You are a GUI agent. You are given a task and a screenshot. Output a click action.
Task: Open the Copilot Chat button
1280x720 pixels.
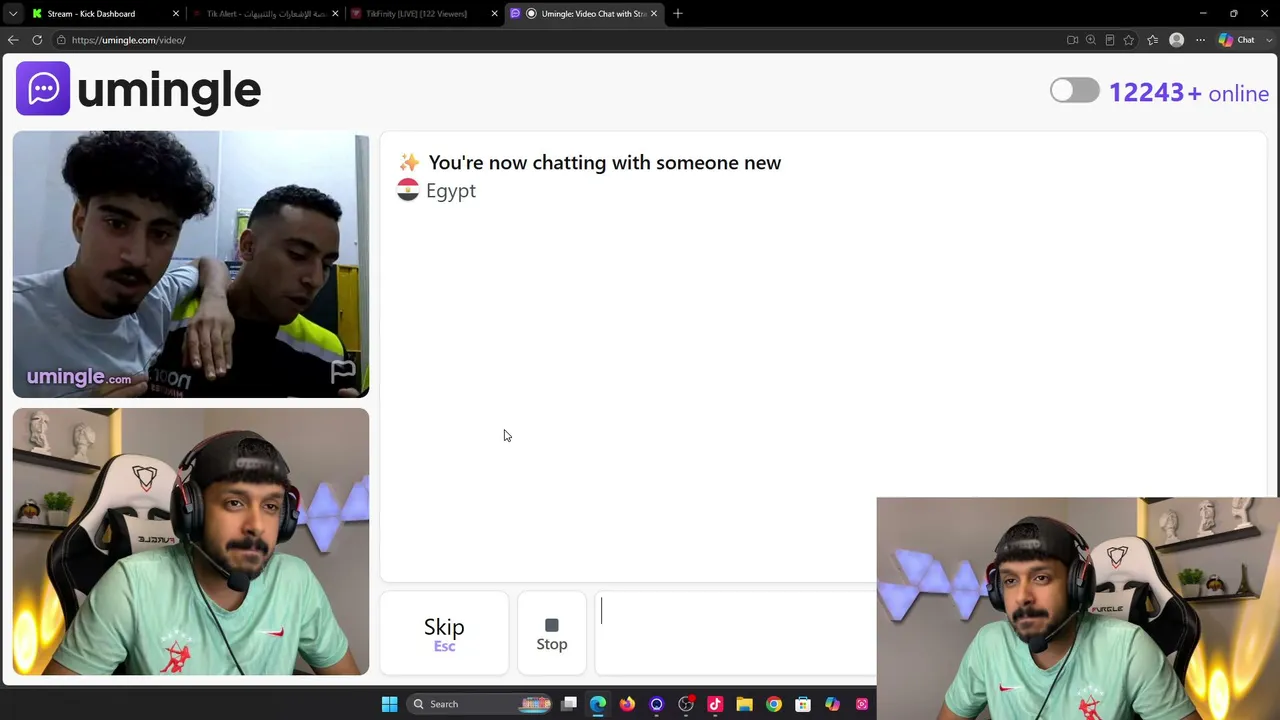(1237, 40)
